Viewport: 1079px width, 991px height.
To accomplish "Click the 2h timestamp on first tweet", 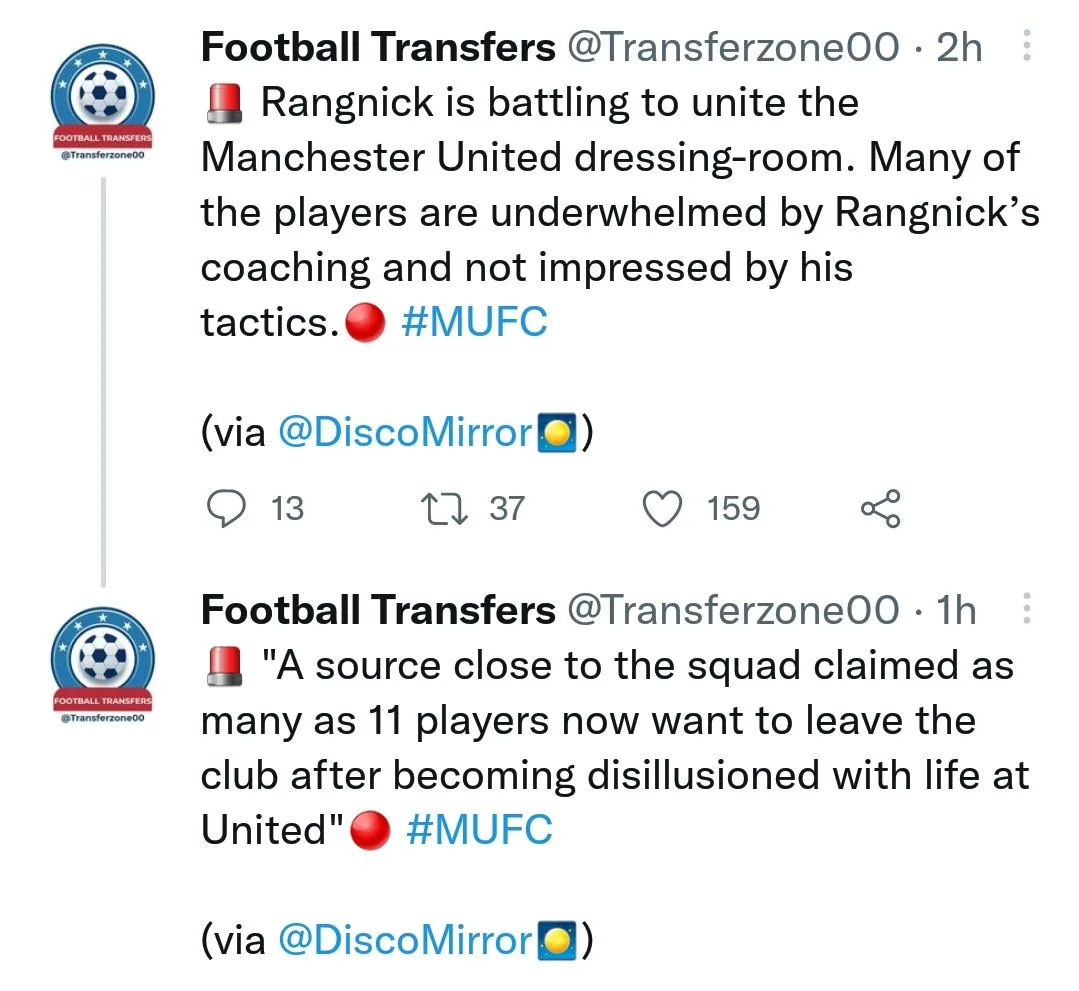I will click(x=959, y=47).
